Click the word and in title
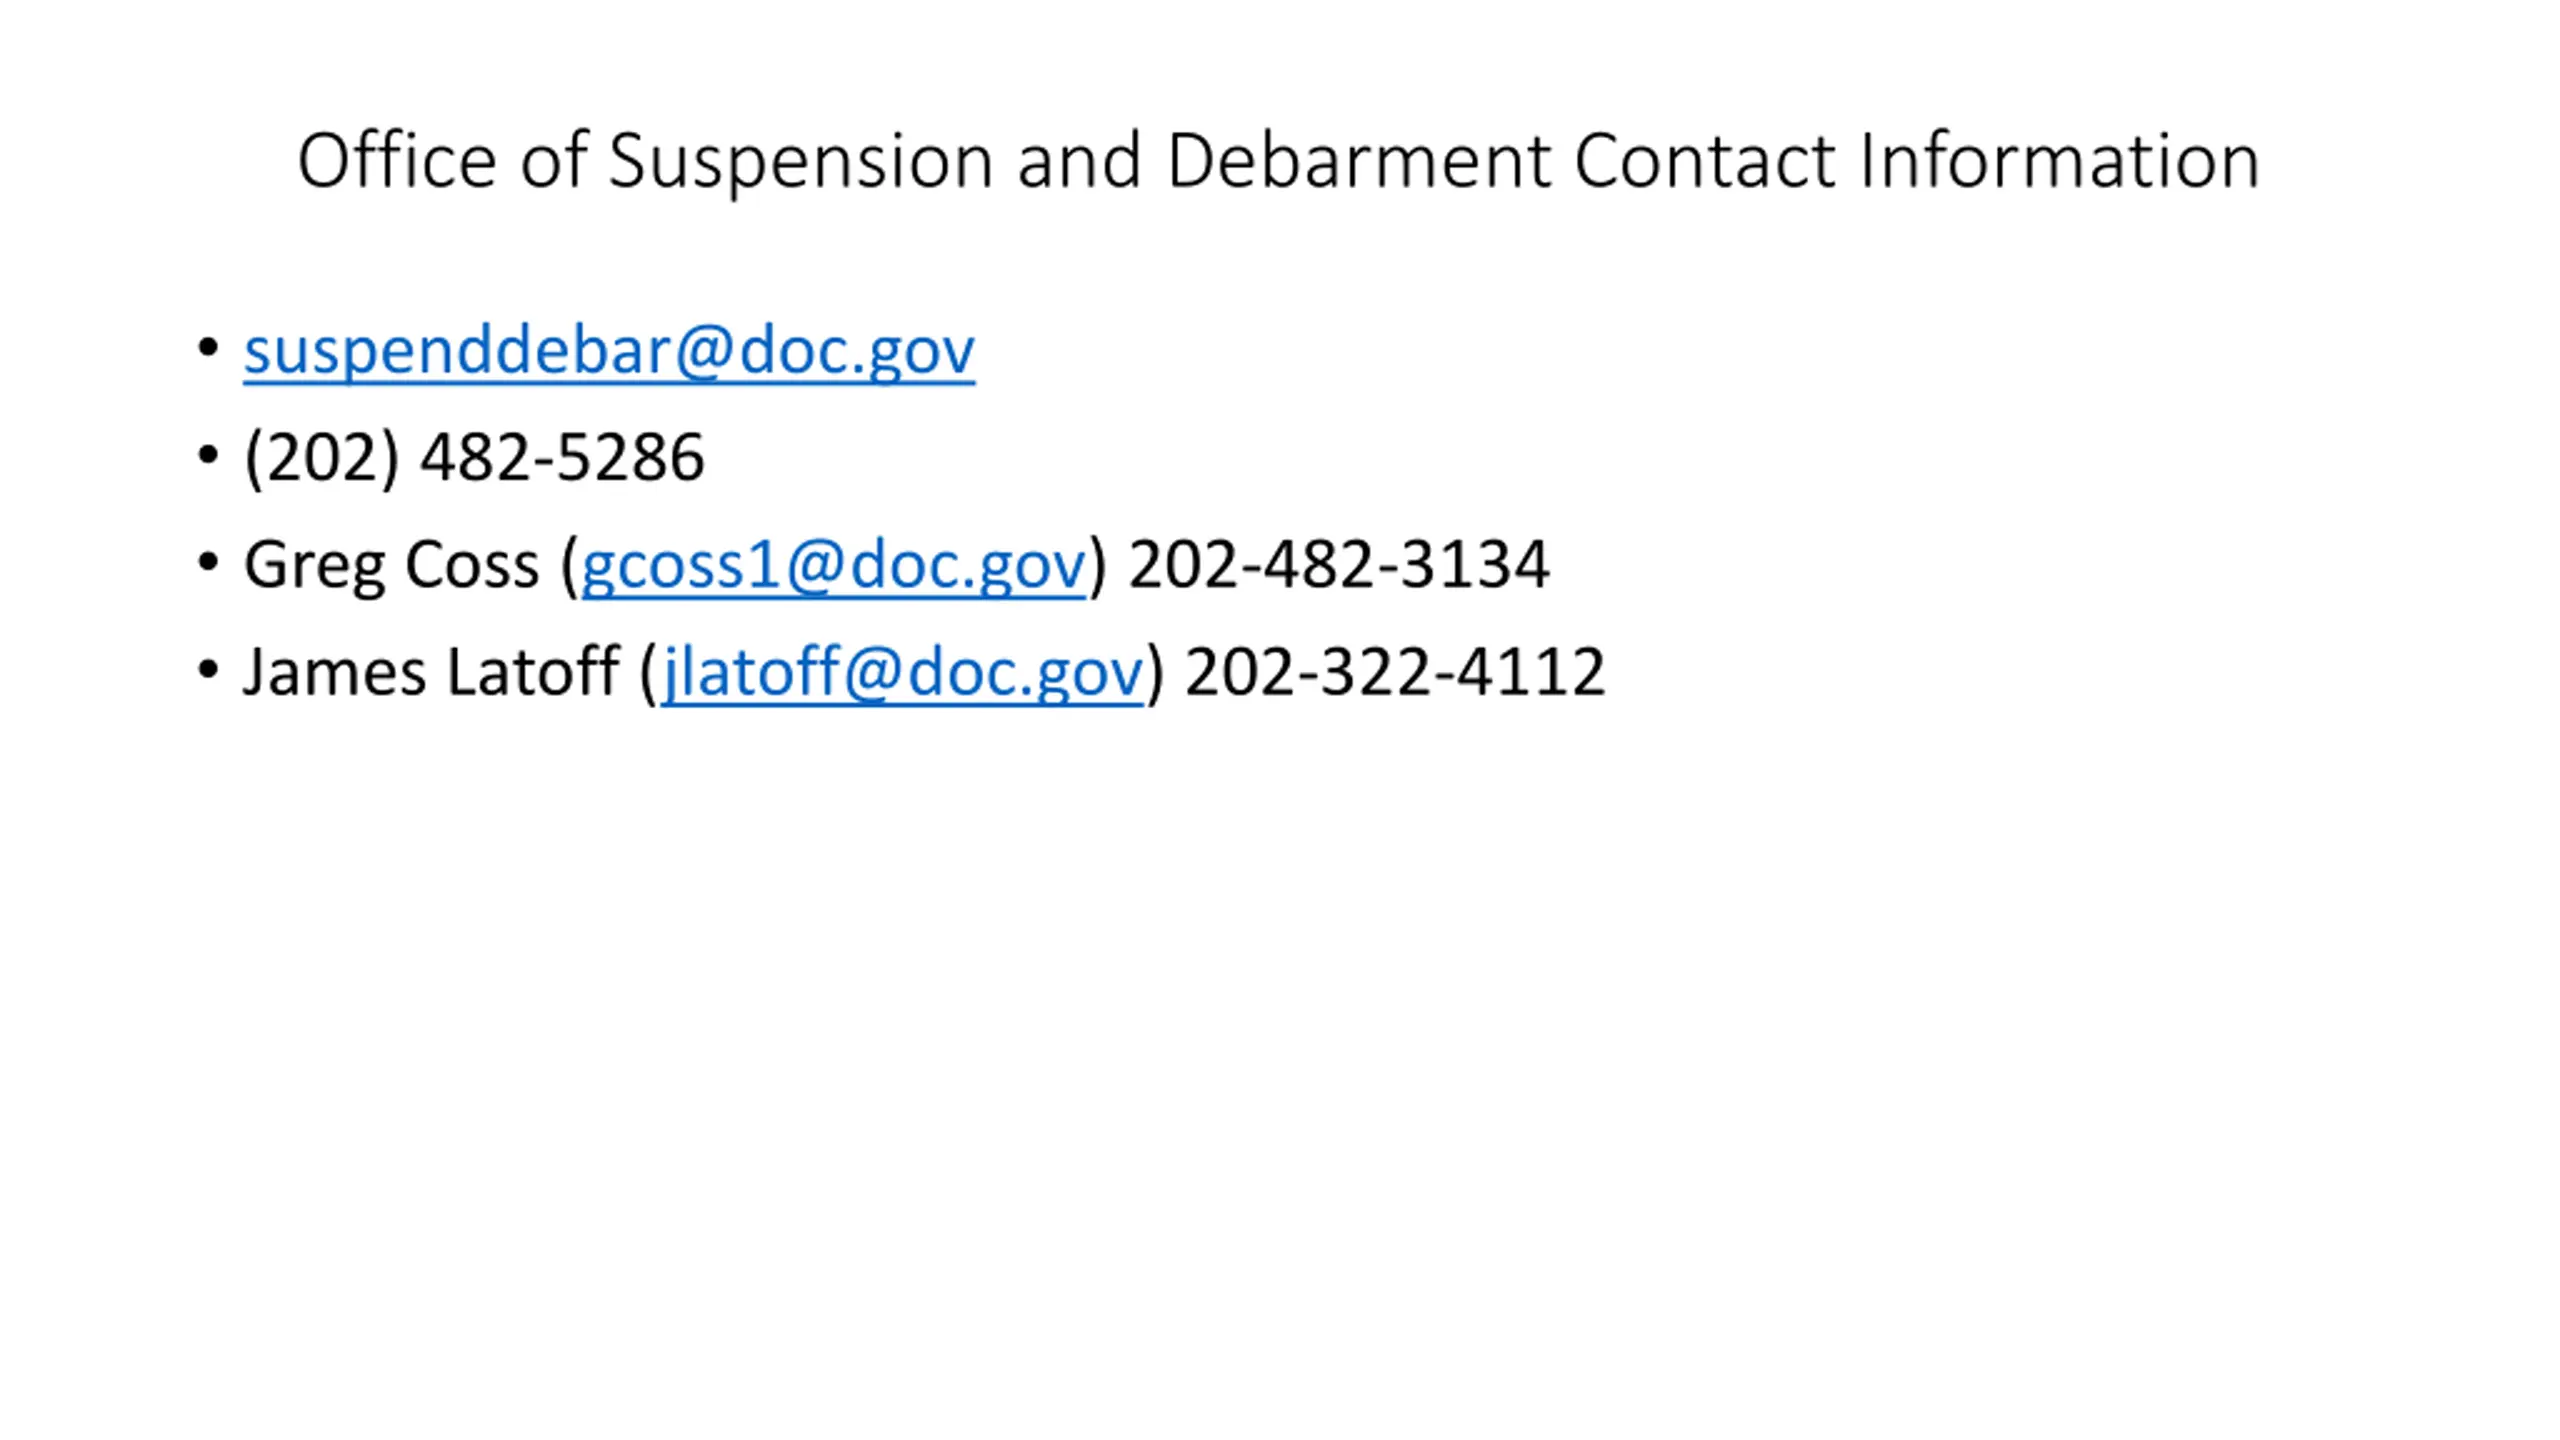 coord(1079,160)
